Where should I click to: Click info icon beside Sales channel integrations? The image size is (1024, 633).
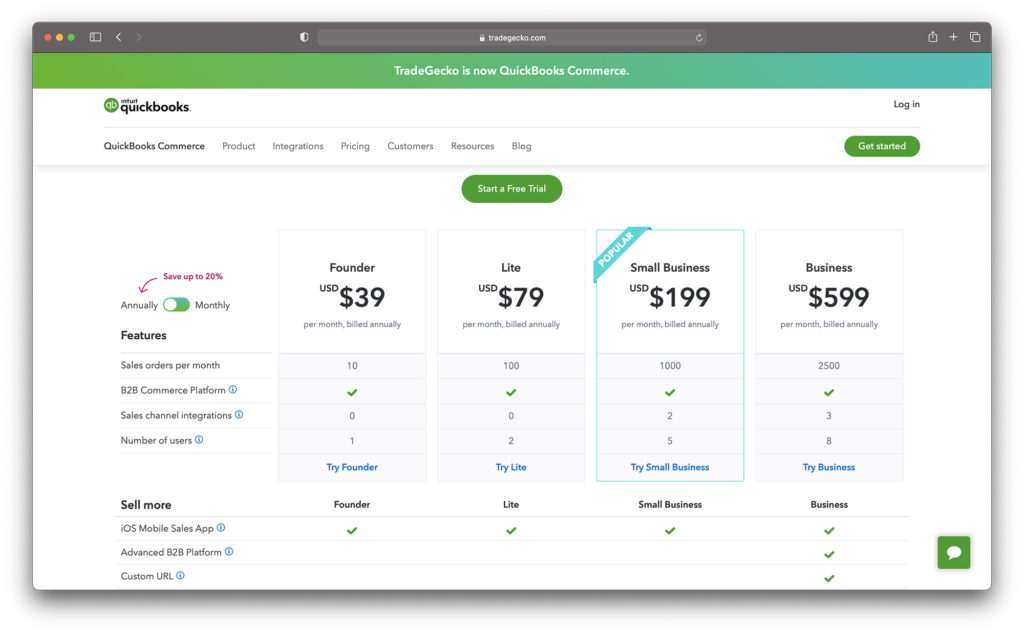click(239, 415)
